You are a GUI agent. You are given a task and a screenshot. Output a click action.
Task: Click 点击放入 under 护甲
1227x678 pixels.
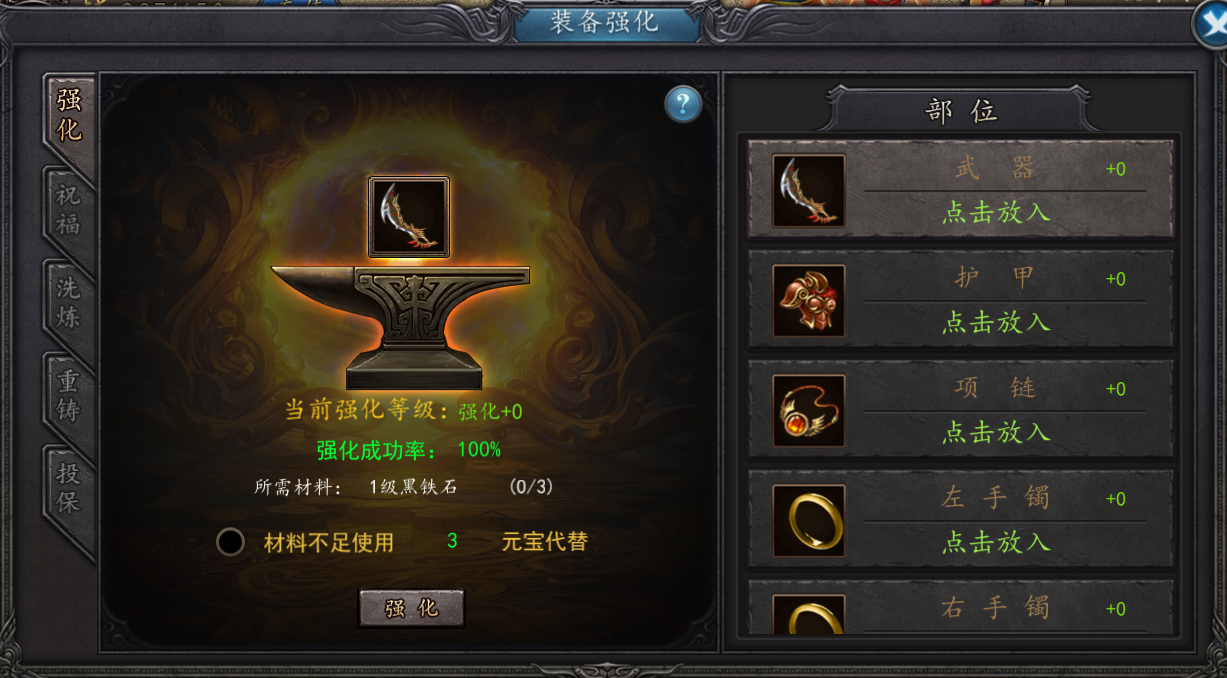point(996,322)
